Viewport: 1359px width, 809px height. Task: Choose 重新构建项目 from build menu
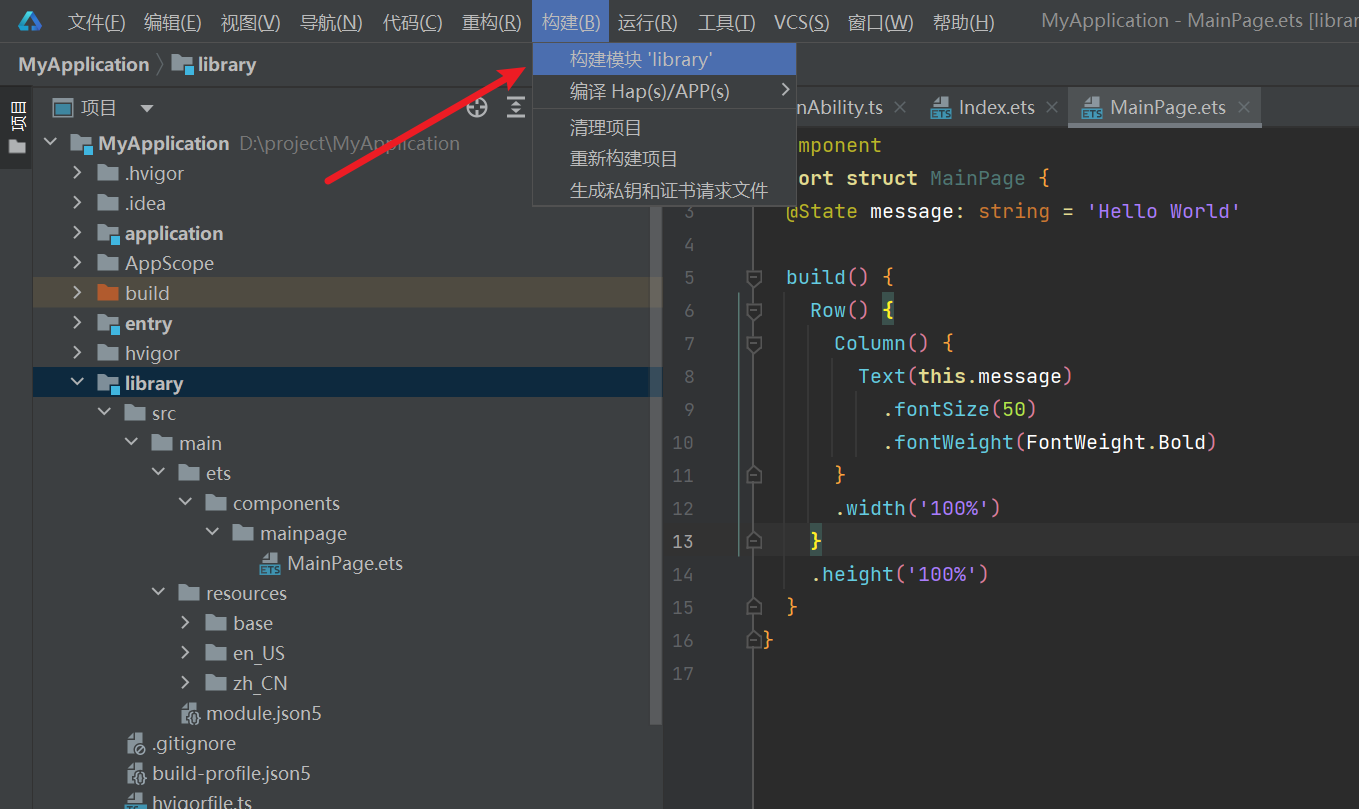tap(664, 159)
